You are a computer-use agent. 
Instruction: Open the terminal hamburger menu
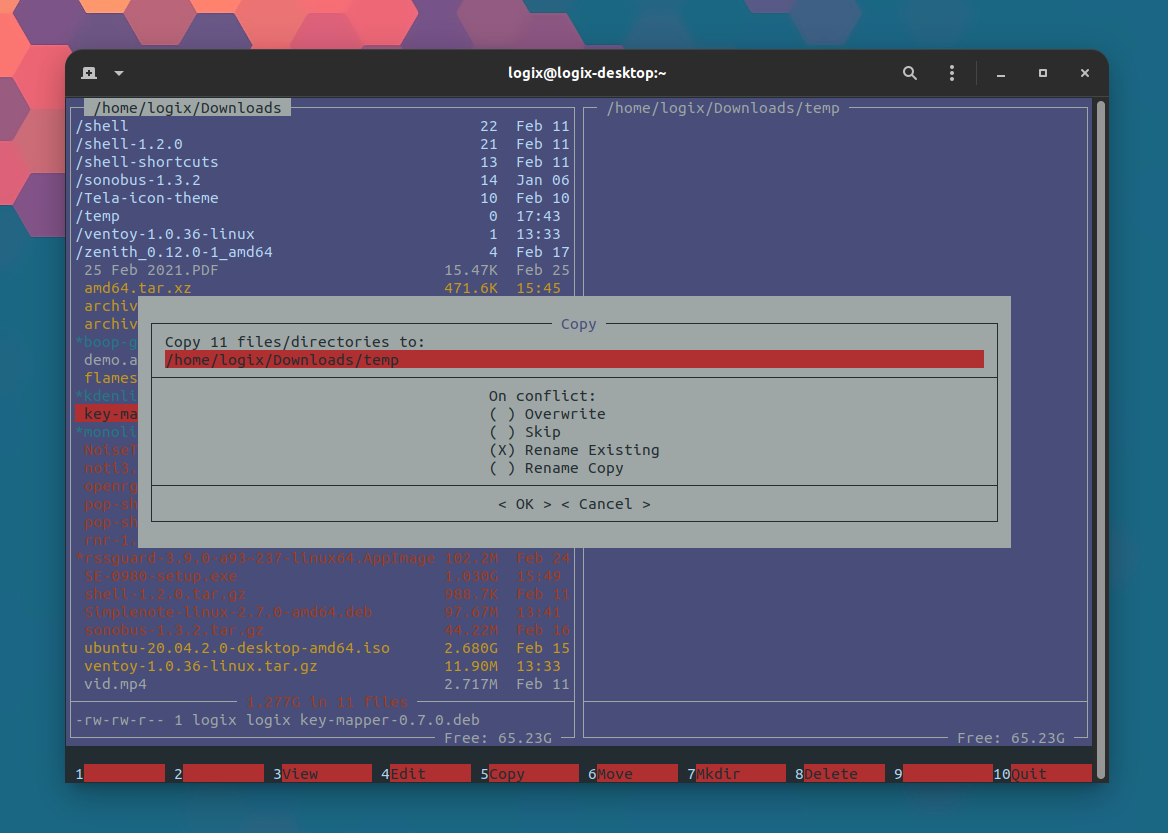[951, 72]
